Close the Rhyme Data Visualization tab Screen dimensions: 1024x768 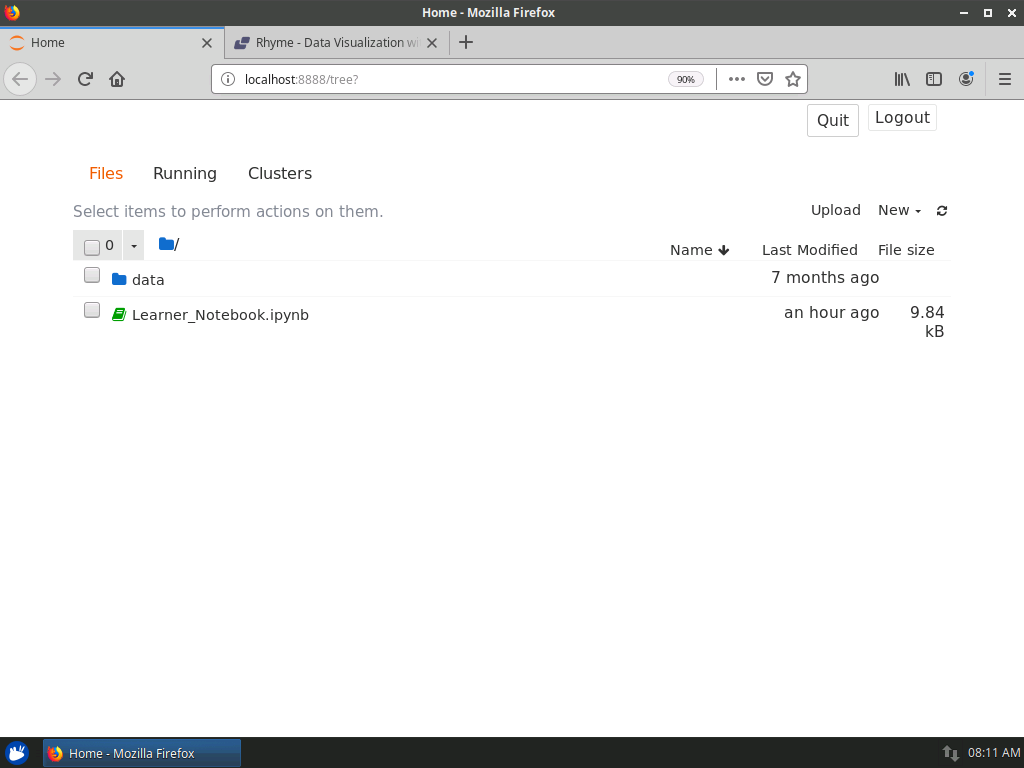point(432,43)
